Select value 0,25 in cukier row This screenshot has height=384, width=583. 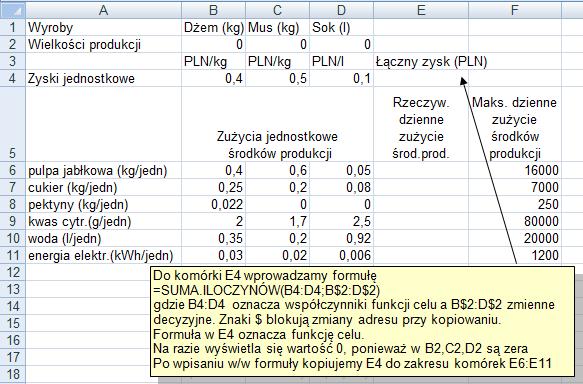(x=213, y=187)
